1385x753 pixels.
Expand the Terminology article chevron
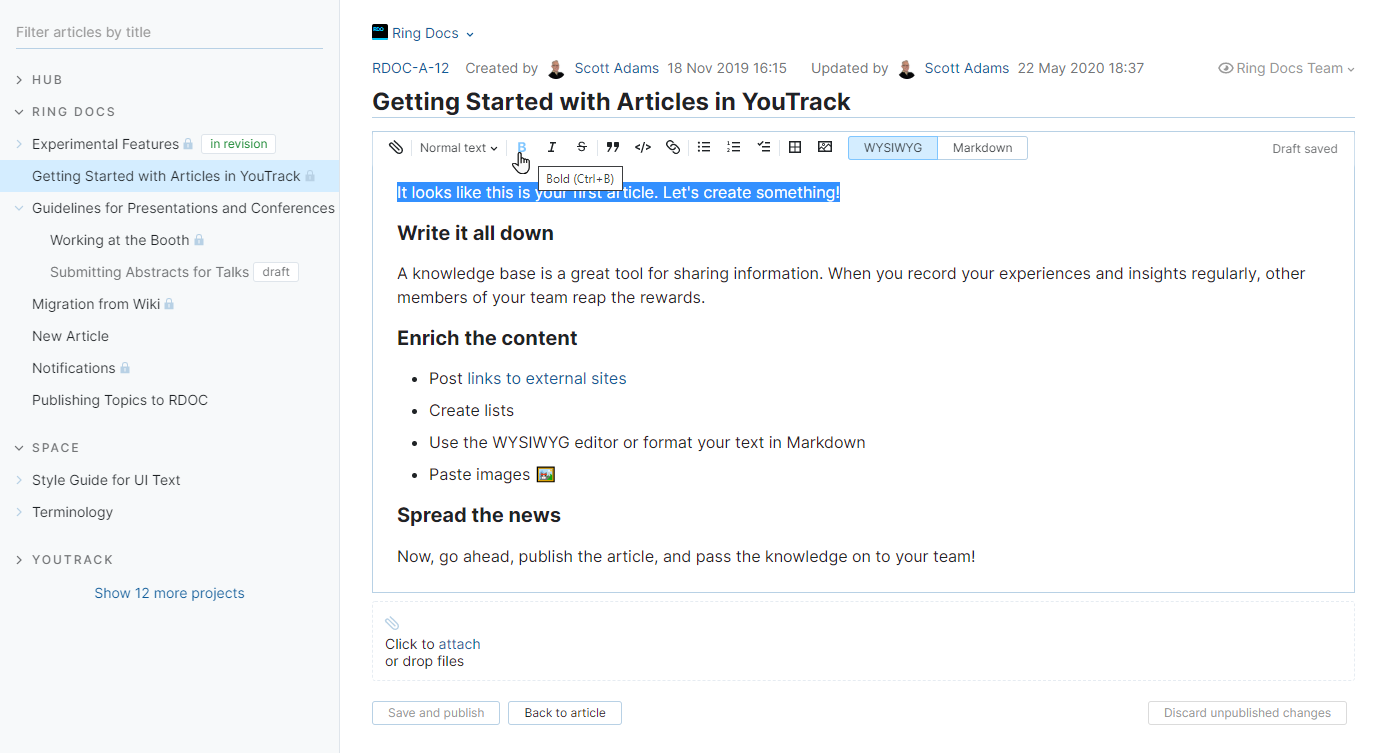(19, 512)
